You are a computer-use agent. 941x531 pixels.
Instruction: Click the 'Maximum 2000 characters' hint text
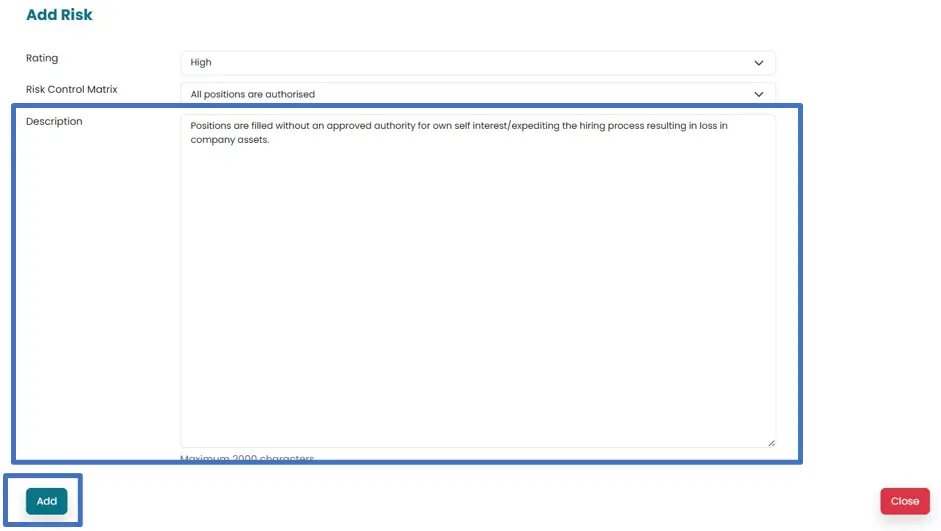click(247, 459)
